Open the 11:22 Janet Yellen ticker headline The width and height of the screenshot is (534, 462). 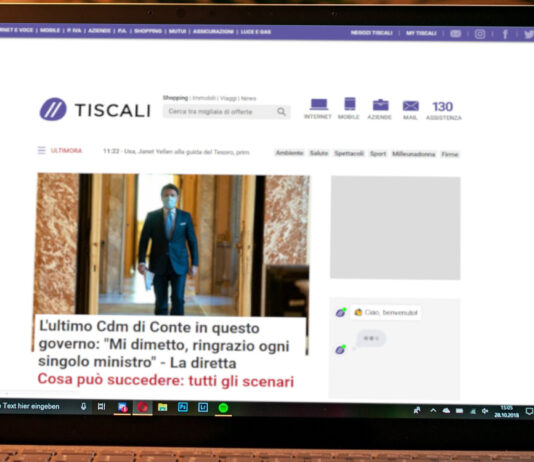176,152
